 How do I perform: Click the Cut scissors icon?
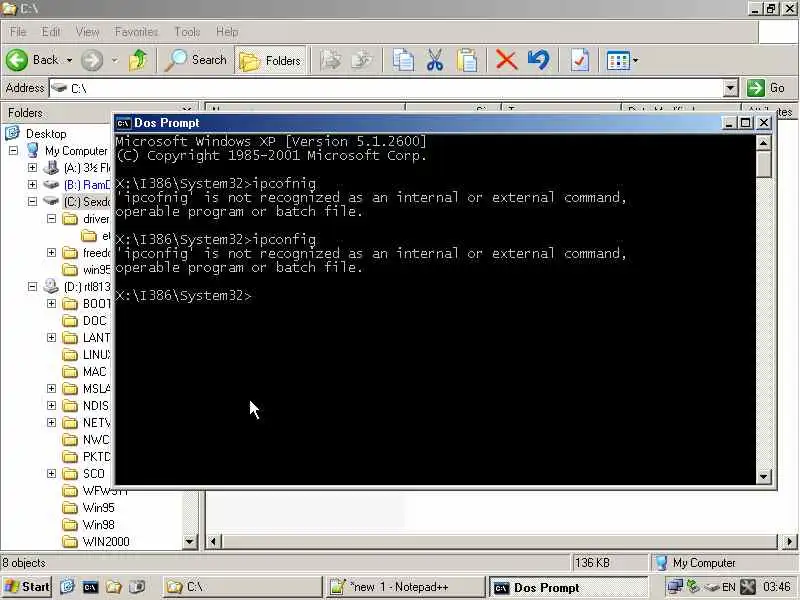coord(435,60)
